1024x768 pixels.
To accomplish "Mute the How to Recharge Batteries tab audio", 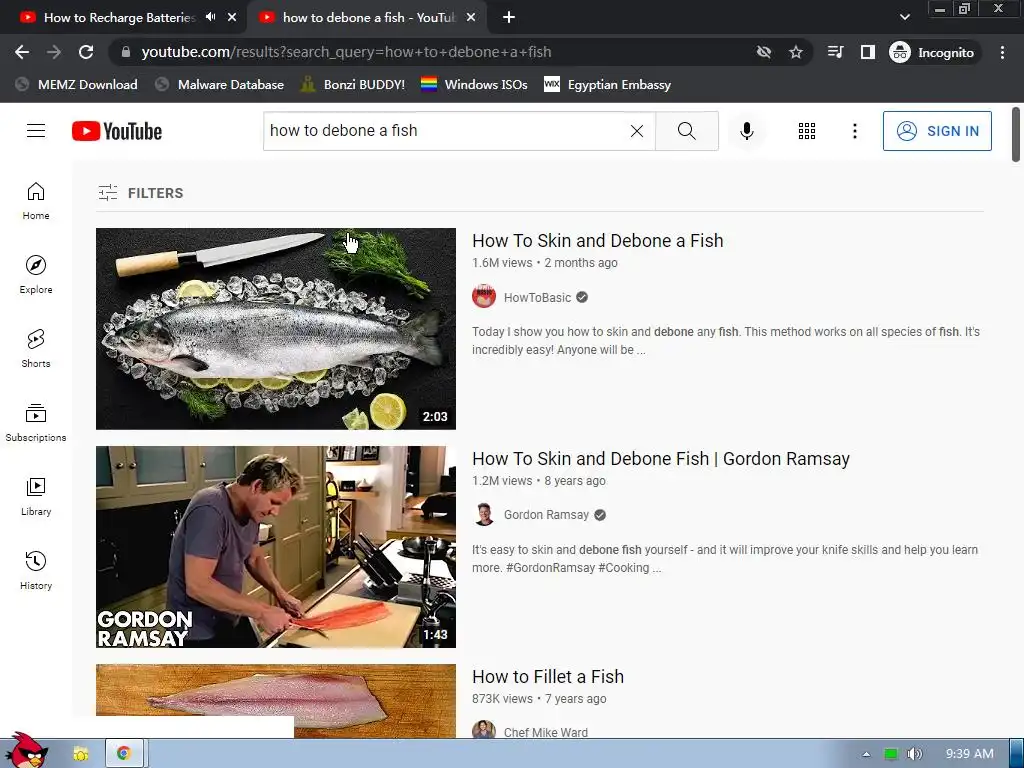I will click(210, 17).
